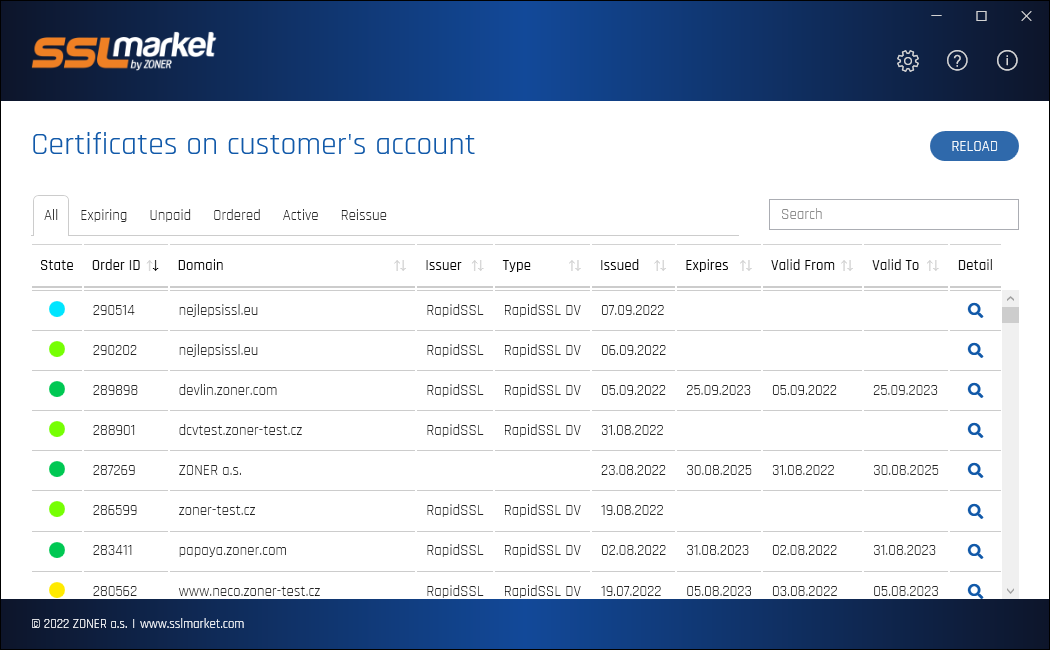Click the 25.09.2023 Valid To cell
The height and width of the screenshot is (650, 1050).
pos(905,390)
